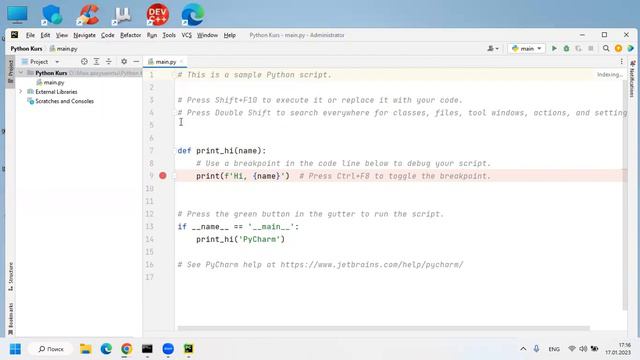Screen dimensions: 640x360
Task: Switch ENG input language indicator
Action: point(554,349)
